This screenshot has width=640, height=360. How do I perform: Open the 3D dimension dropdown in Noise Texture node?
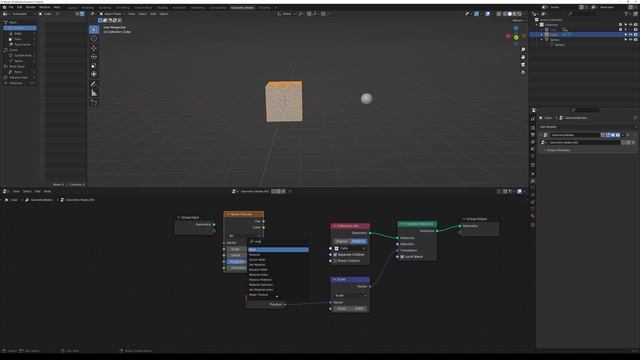click(244, 236)
